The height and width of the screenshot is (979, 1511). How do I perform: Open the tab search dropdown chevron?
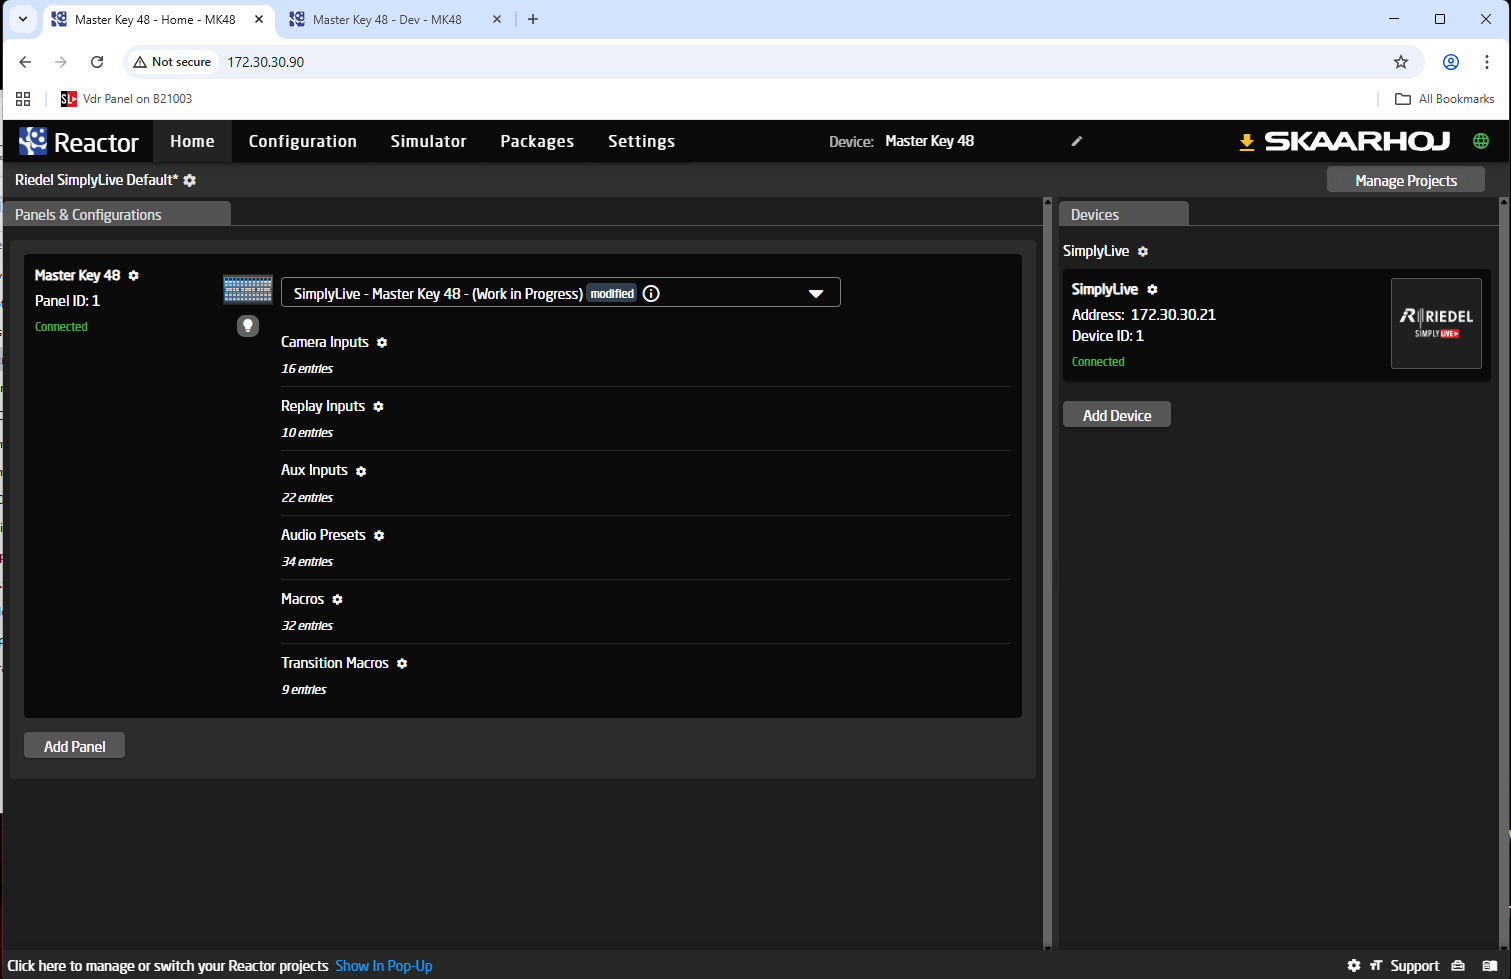point(23,19)
